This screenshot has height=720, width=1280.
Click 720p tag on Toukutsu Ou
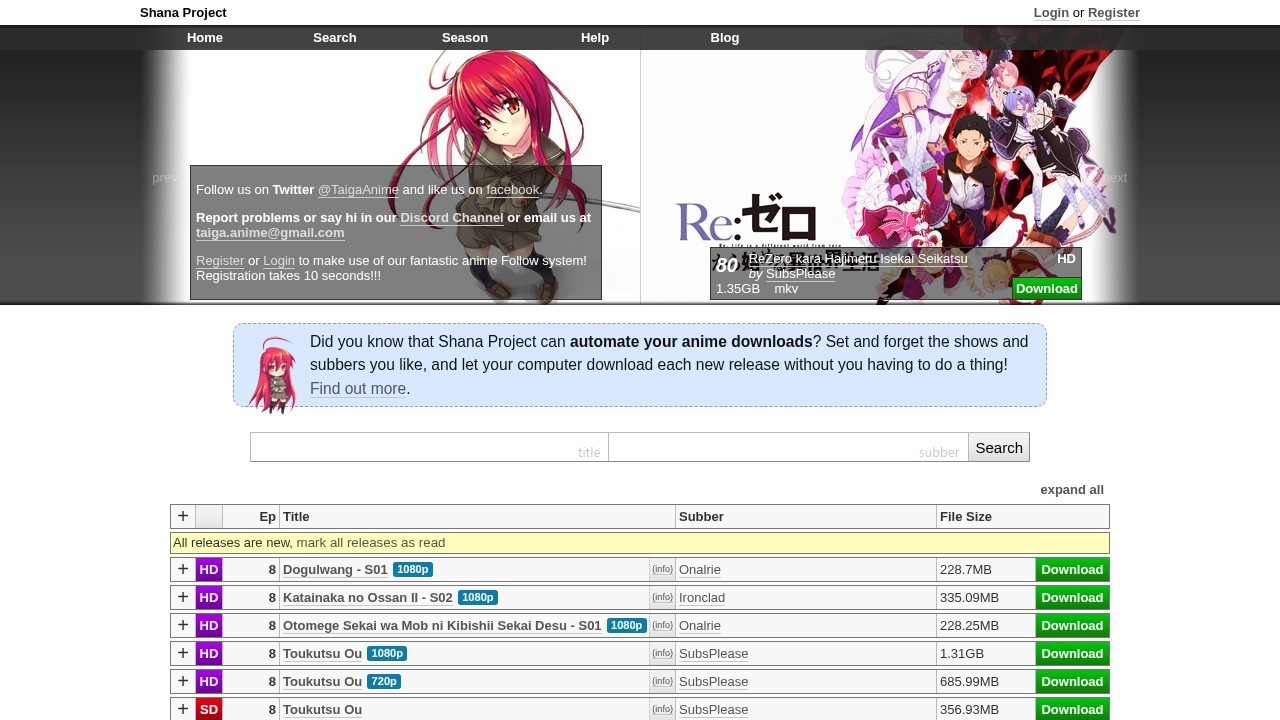[x=384, y=682]
